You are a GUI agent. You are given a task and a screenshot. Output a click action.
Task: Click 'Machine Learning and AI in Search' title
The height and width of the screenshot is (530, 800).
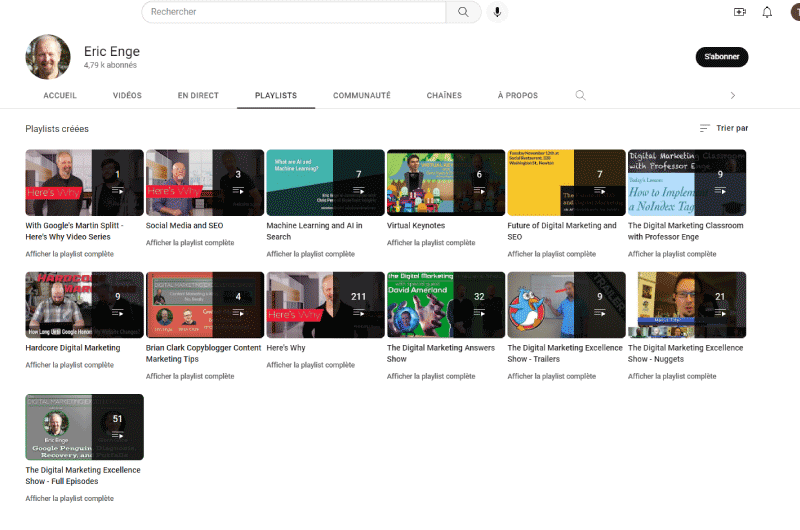click(314, 231)
